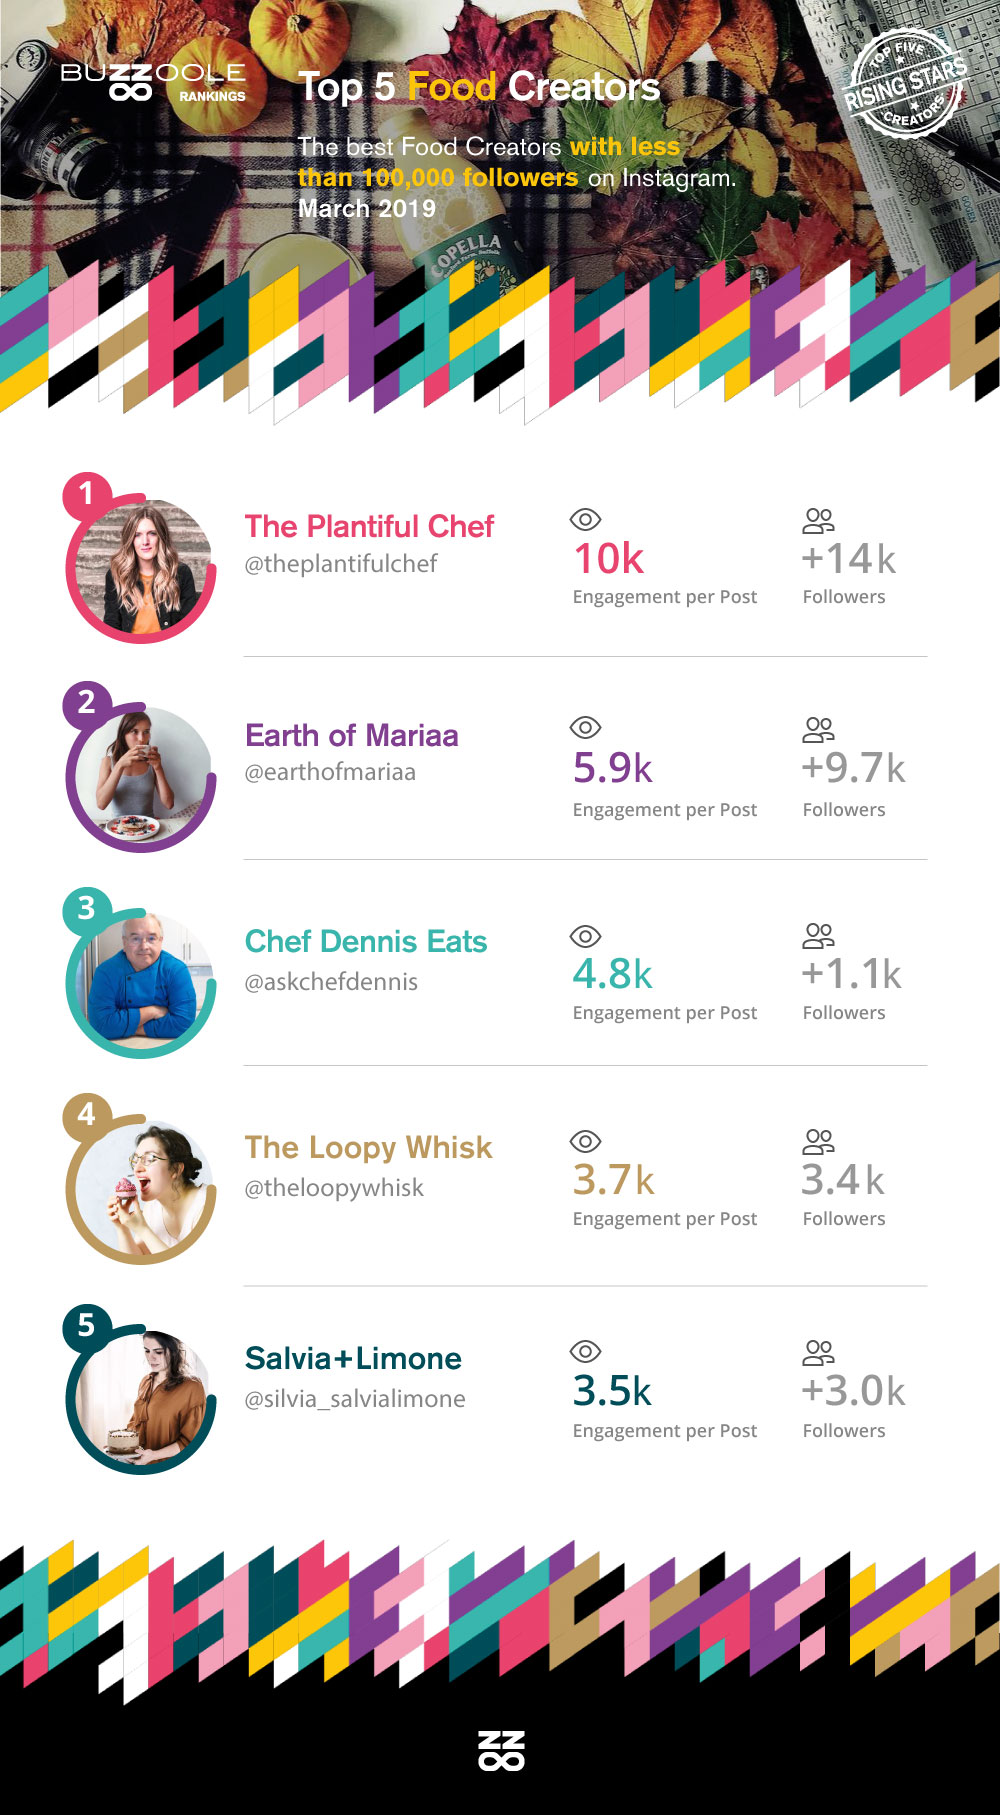Viewport: 1000px width, 1815px height.
Task: Click the eye icon above 4.8k engagement
Action: [x=585, y=936]
